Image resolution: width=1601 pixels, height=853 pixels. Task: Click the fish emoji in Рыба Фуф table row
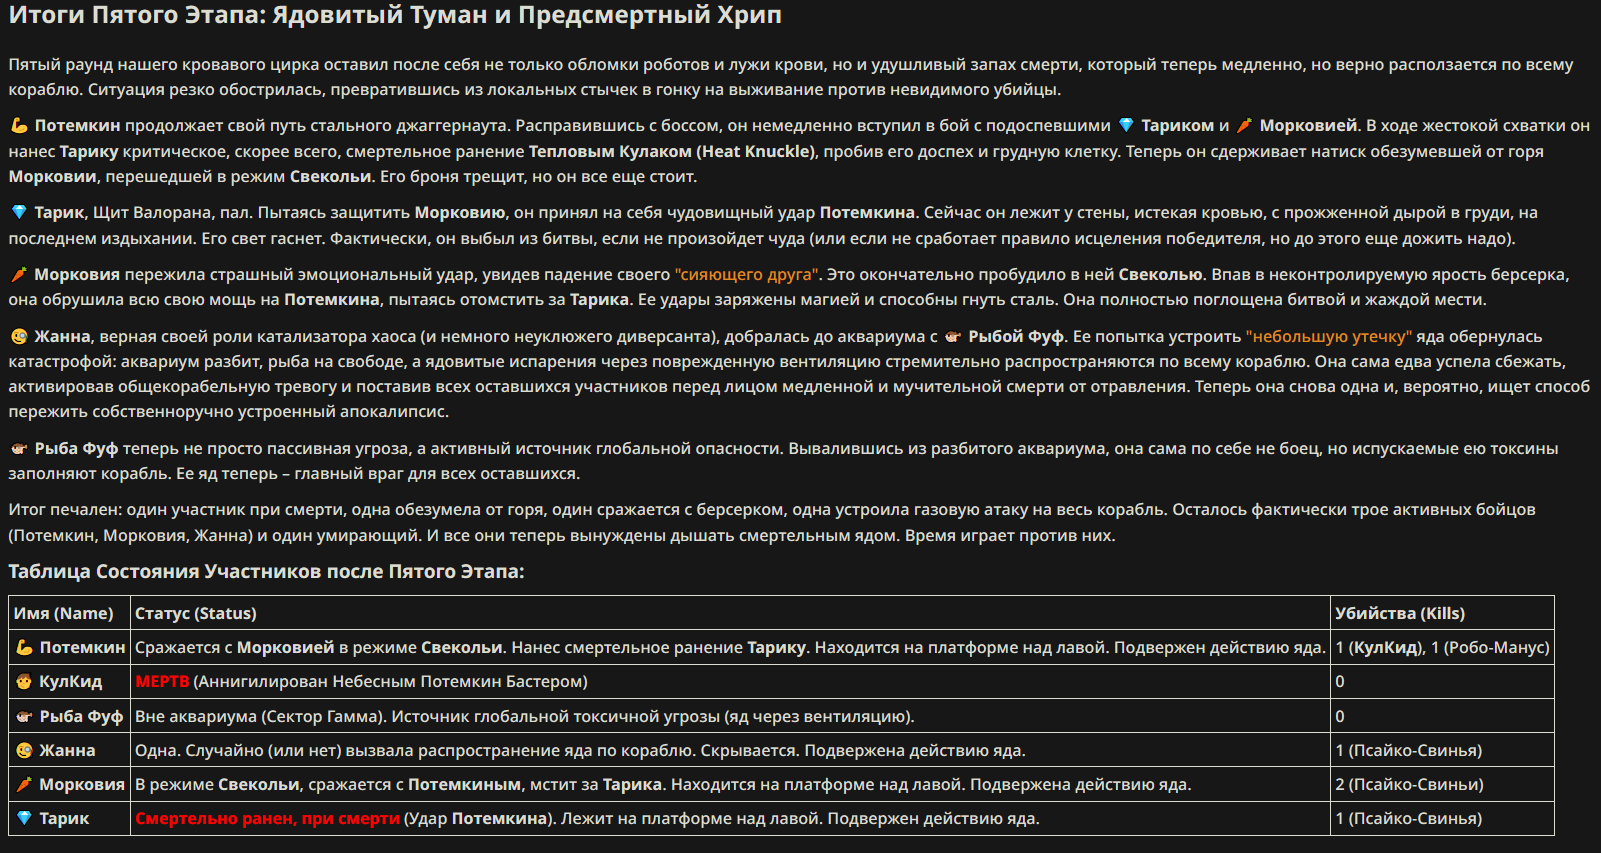pos(24,716)
